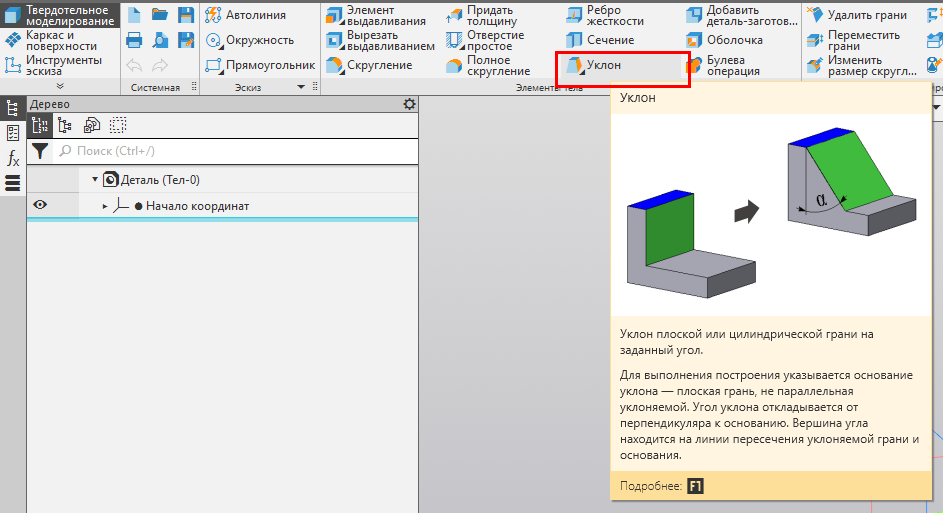The height and width of the screenshot is (513, 943).
Task: Select Начало координат tree item
Action: [197, 206]
